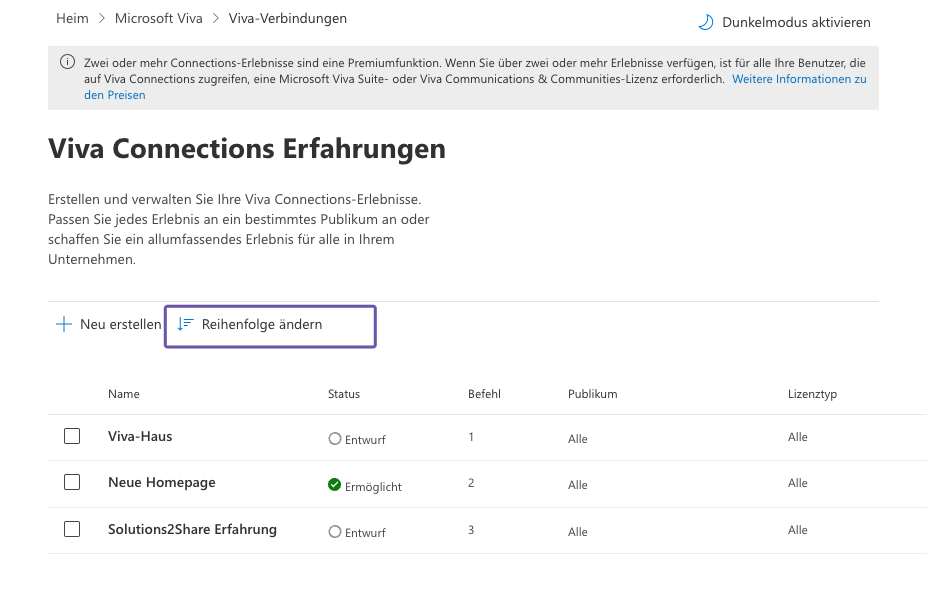
Task: Sort by the Name column header
Action: 124,394
